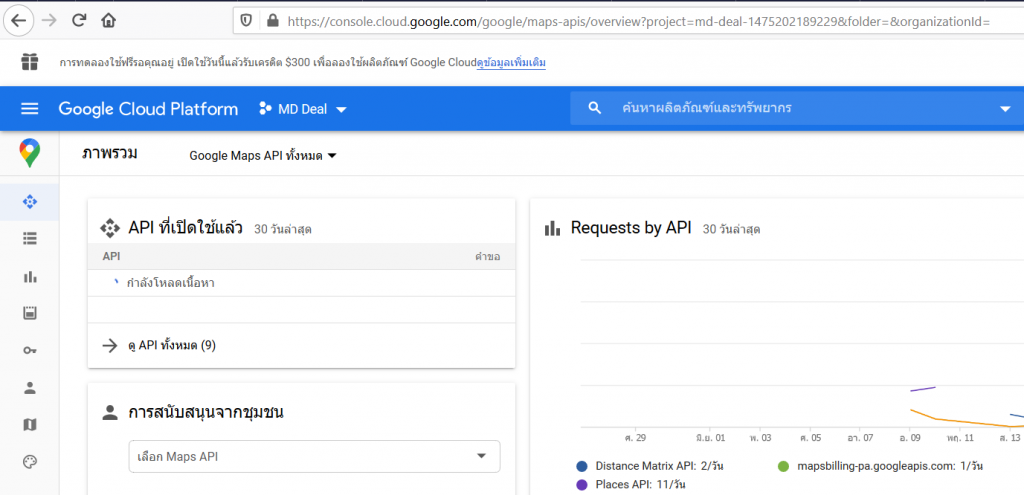The height and width of the screenshot is (495, 1024).
Task: Click the Google Maps pin logo
Action: pos(29,153)
